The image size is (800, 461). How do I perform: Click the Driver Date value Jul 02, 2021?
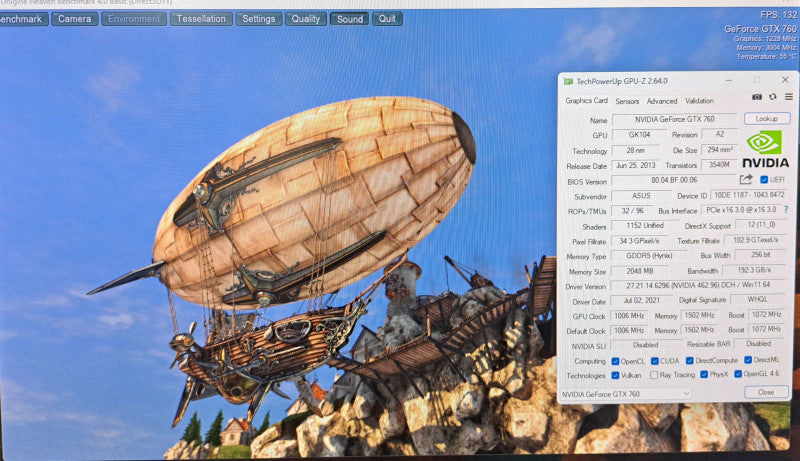point(641,300)
